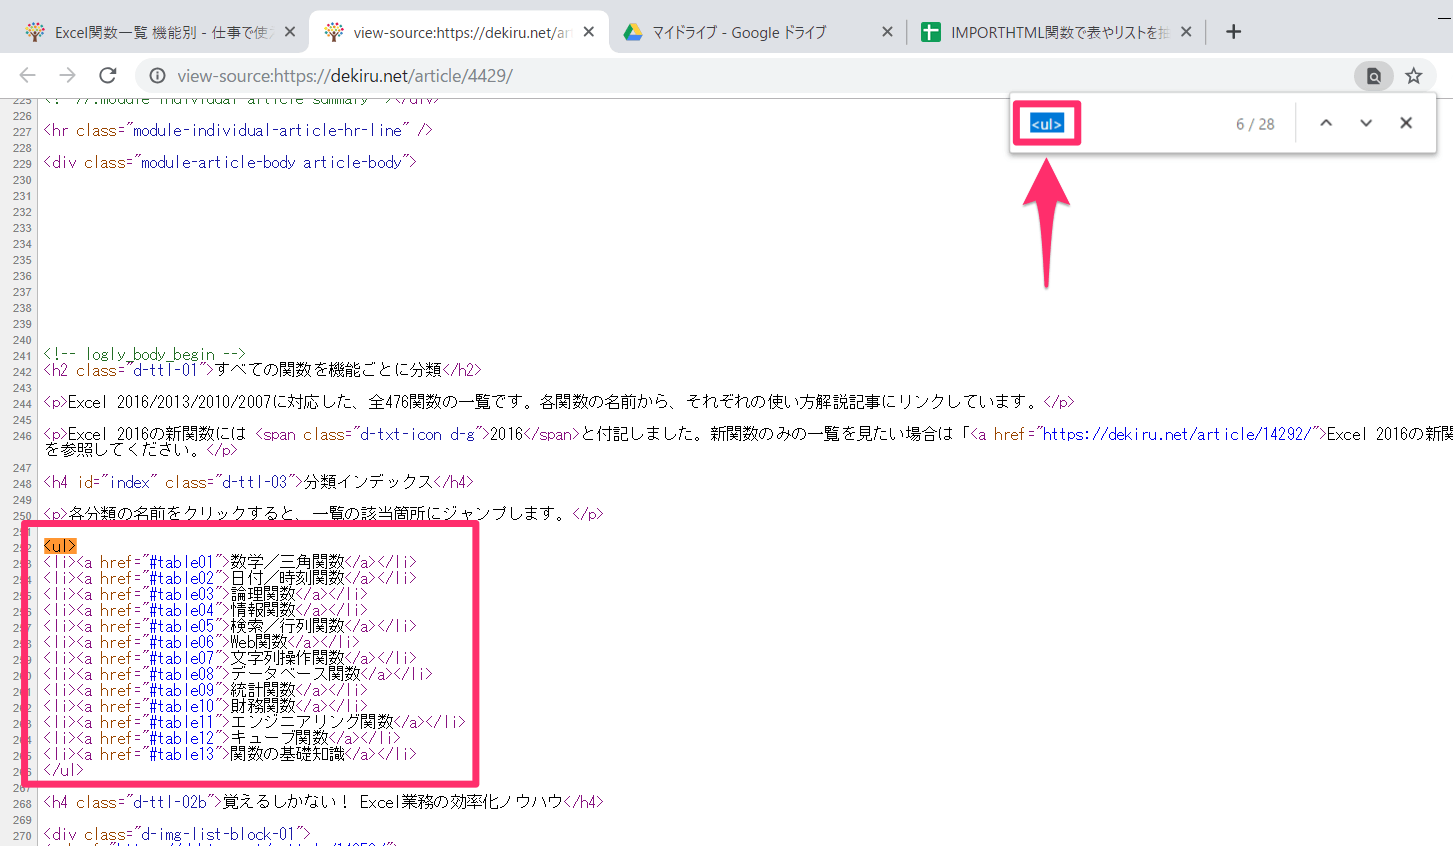Click the d-txt-icon d-g span class text
1453x846 pixels.
tap(417, 434)
